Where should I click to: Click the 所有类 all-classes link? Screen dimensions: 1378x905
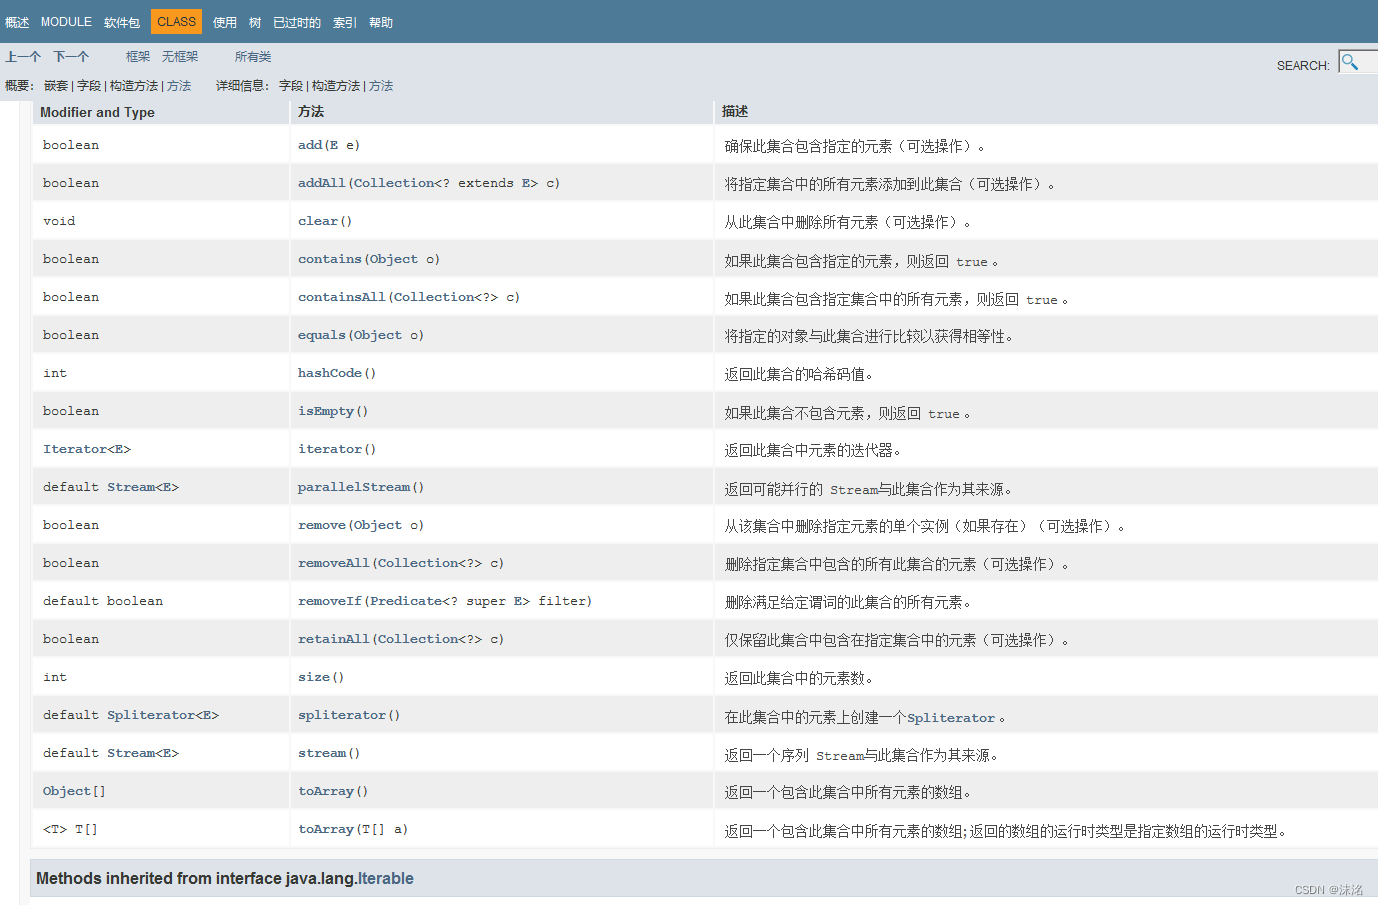253,56
